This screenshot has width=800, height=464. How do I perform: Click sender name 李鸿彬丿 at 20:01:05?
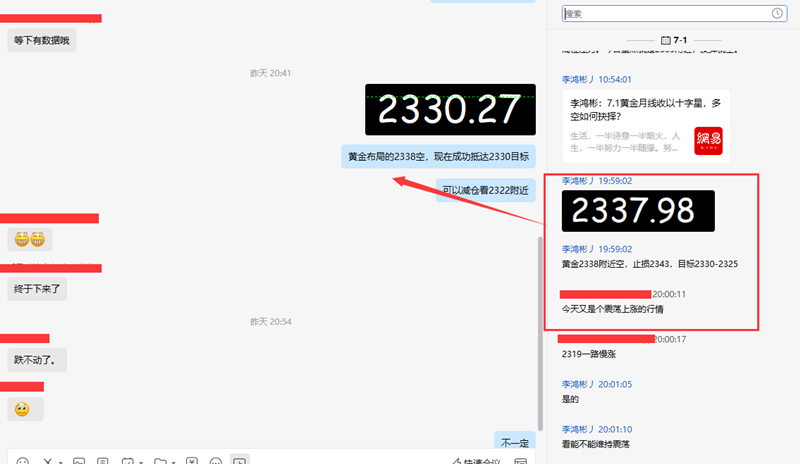click(578, 384)
